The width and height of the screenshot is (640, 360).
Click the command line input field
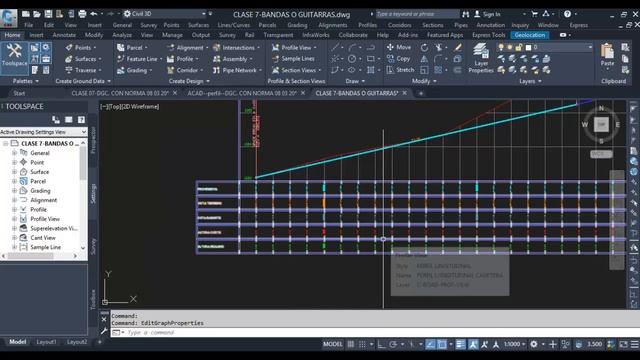pos(367,333)
